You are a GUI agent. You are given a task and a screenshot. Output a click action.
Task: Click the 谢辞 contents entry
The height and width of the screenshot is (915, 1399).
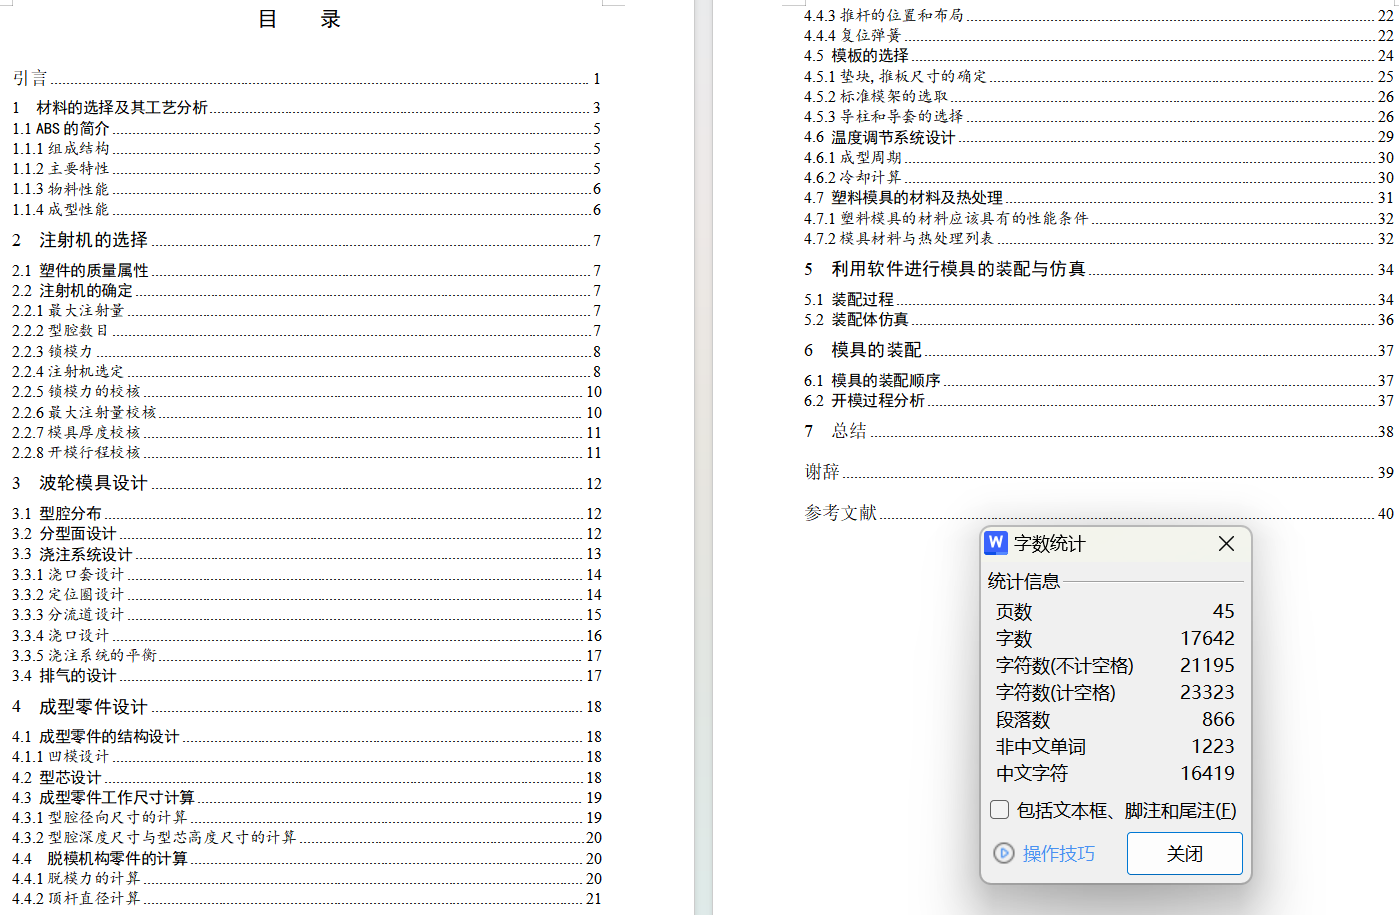coord(1098,471)
